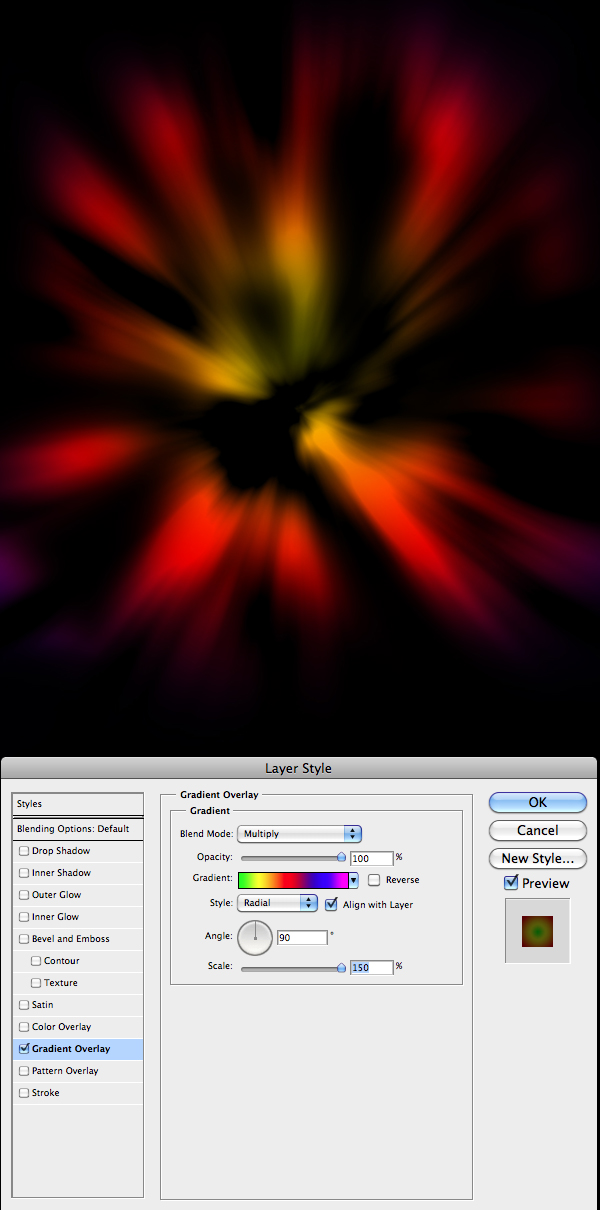Select the Texture style row

pos(77,983)
